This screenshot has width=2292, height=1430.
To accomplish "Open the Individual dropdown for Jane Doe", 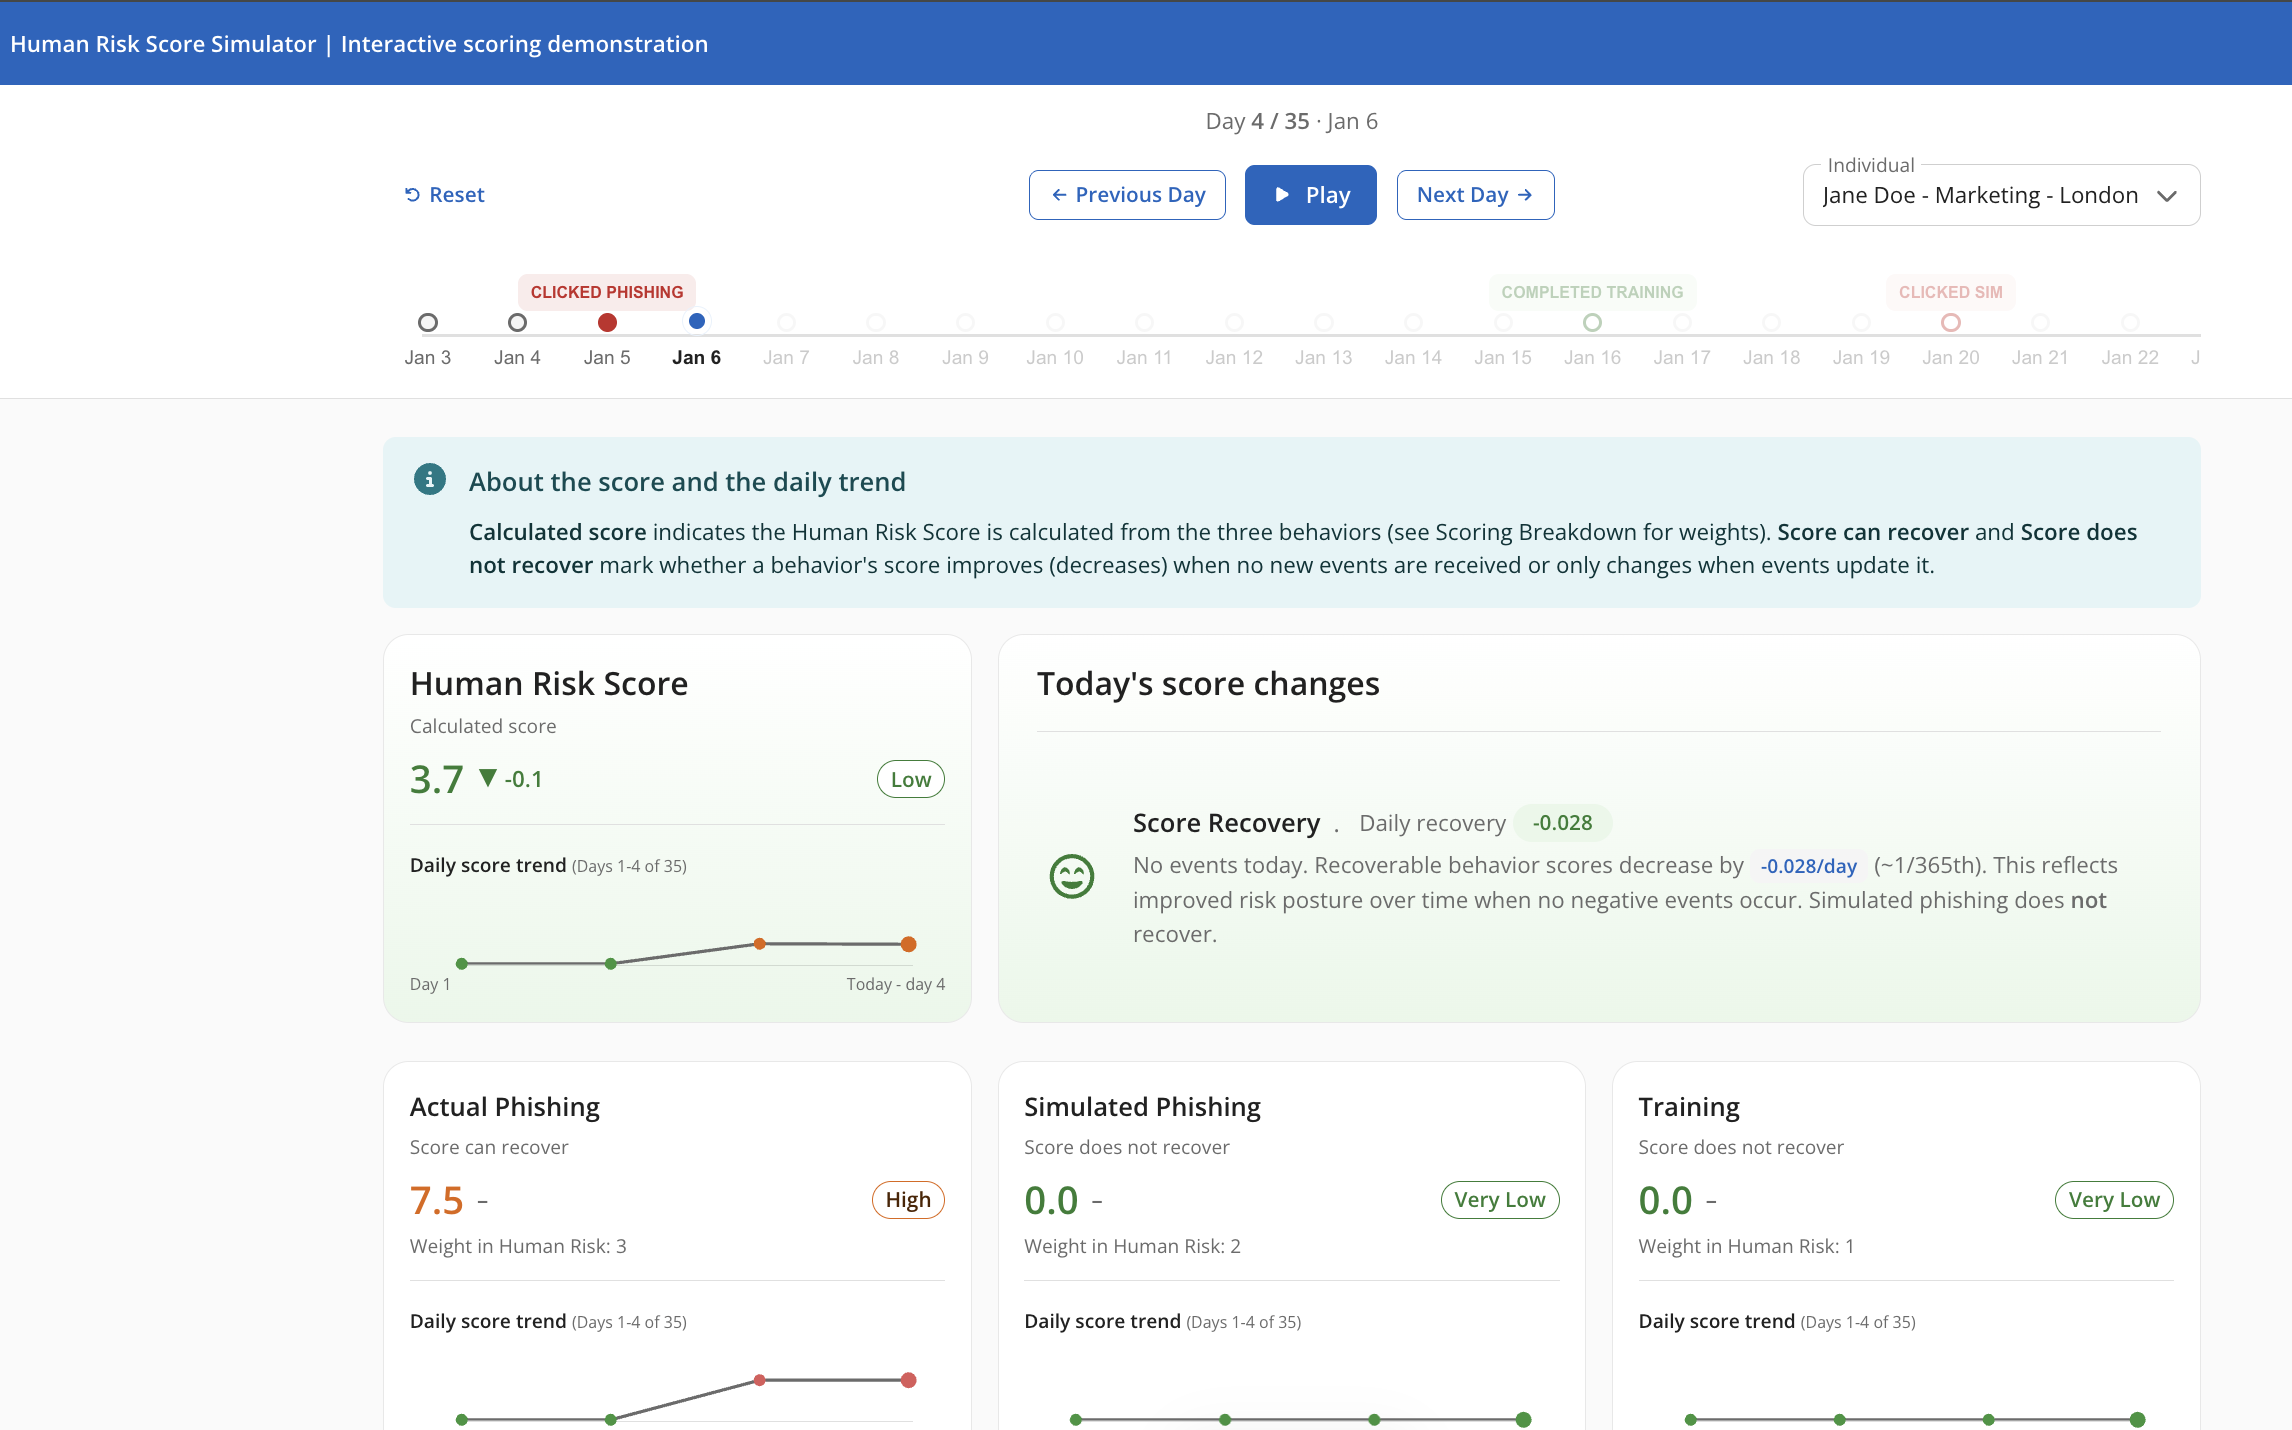I will click(2001, 195).
